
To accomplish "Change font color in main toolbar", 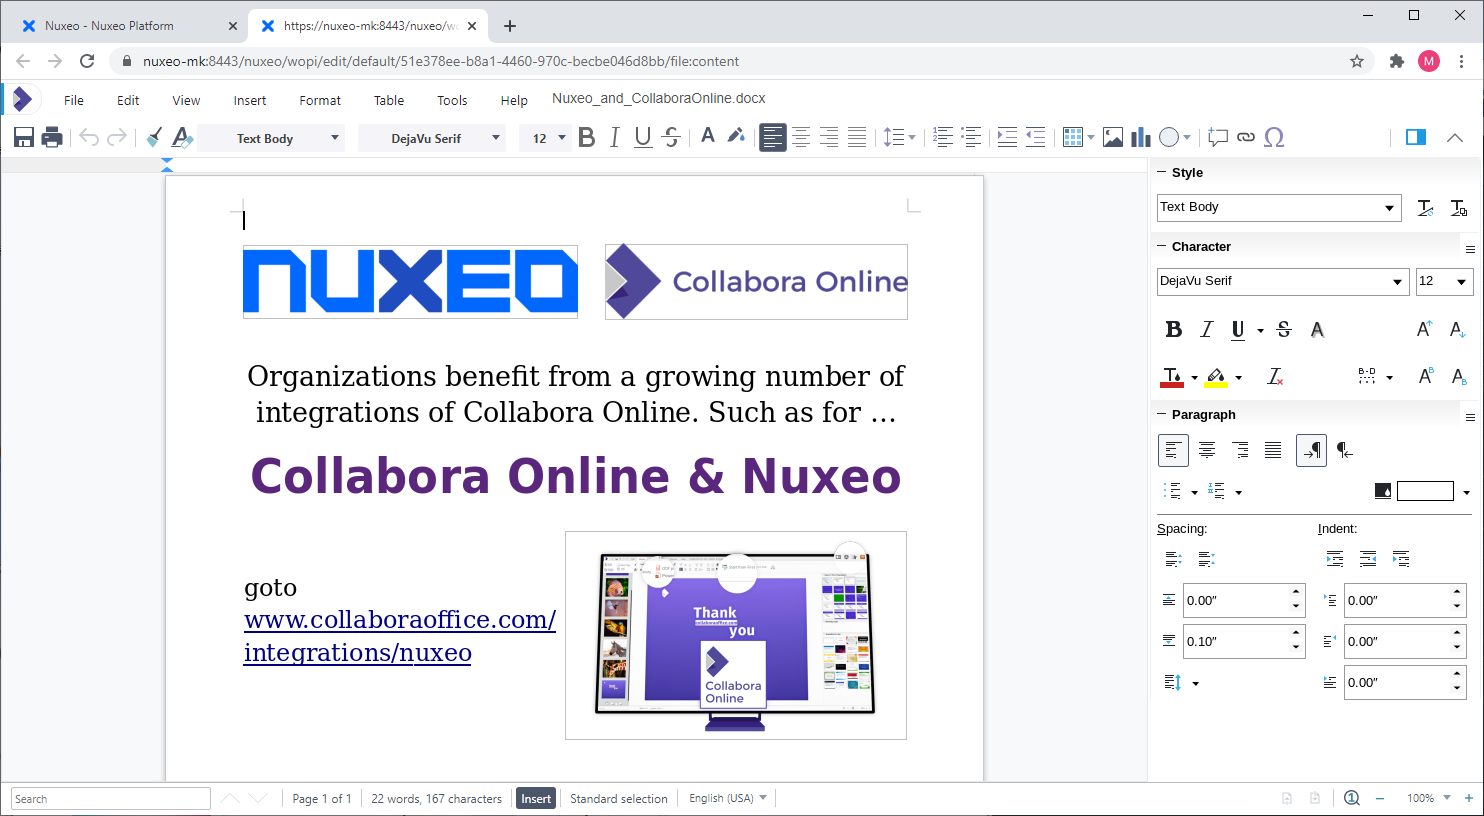I will 708,137.
